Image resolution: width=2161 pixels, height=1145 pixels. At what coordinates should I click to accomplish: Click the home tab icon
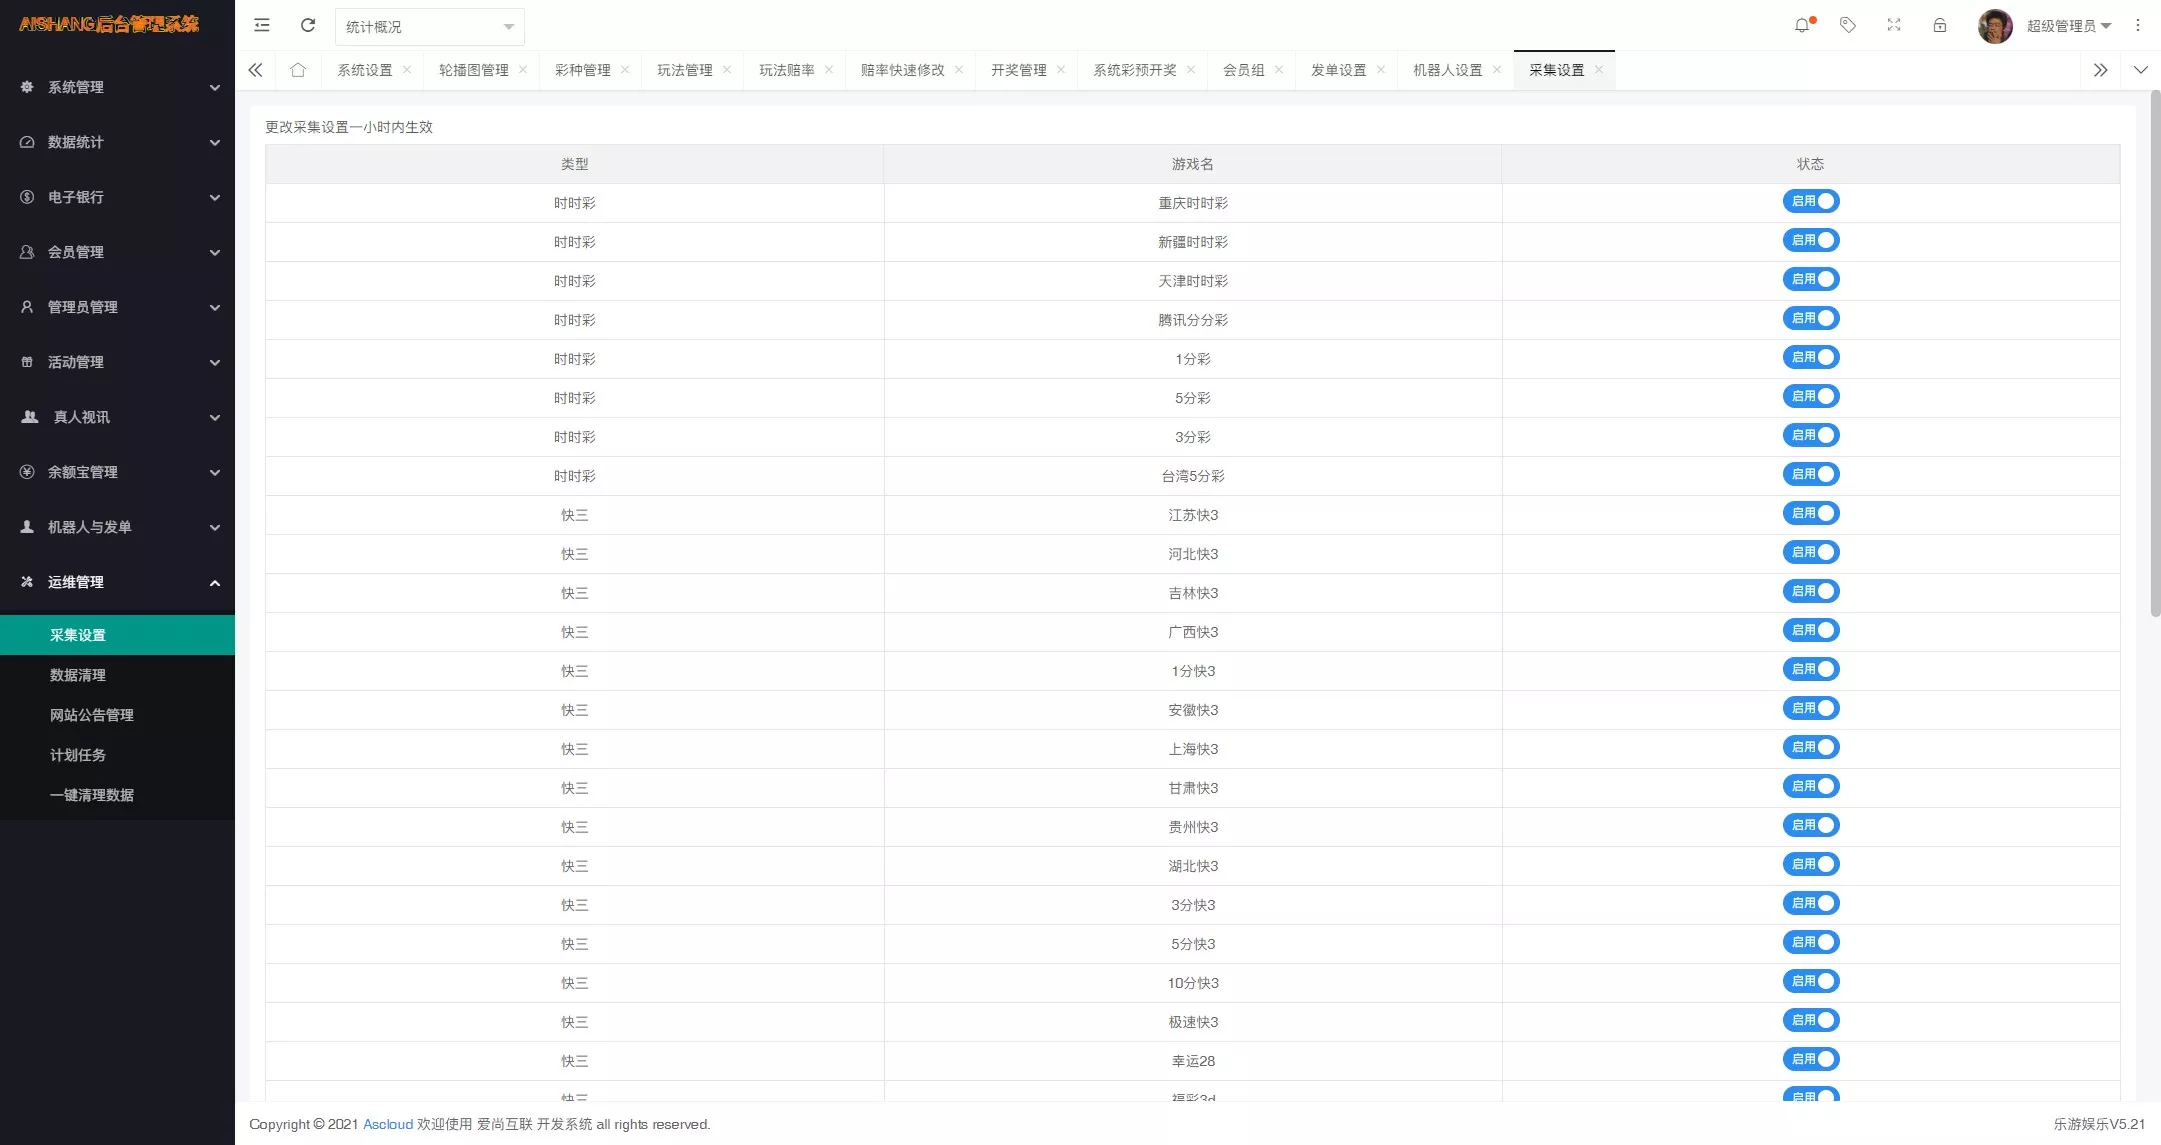(x=298, y=70)
